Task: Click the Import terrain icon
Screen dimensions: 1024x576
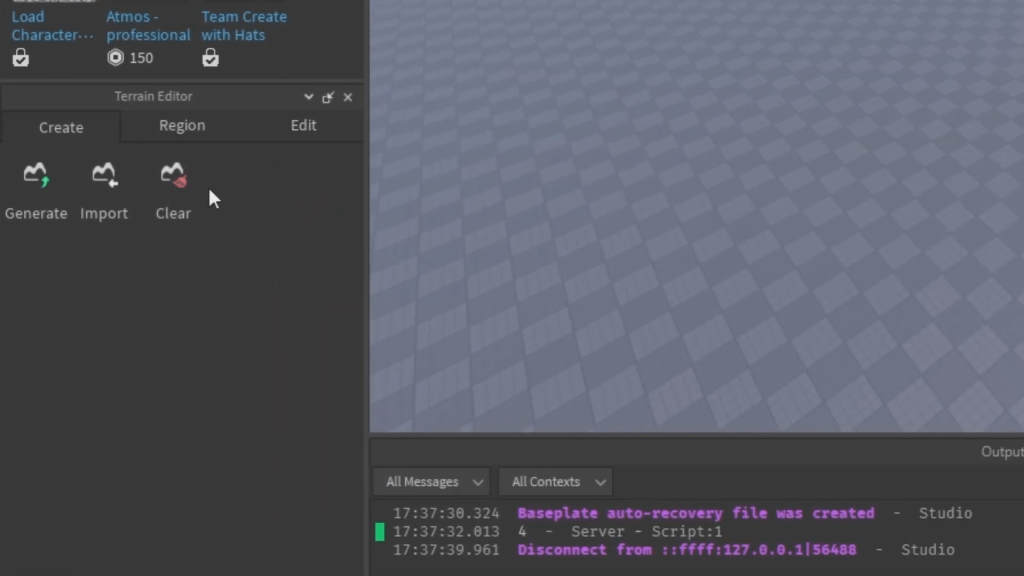Action: (x=104, y=174)
